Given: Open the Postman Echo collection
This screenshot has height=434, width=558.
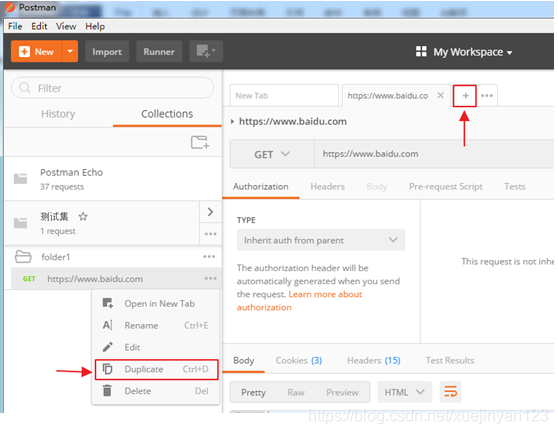Looking at the screenshot, I should point(113,179).
